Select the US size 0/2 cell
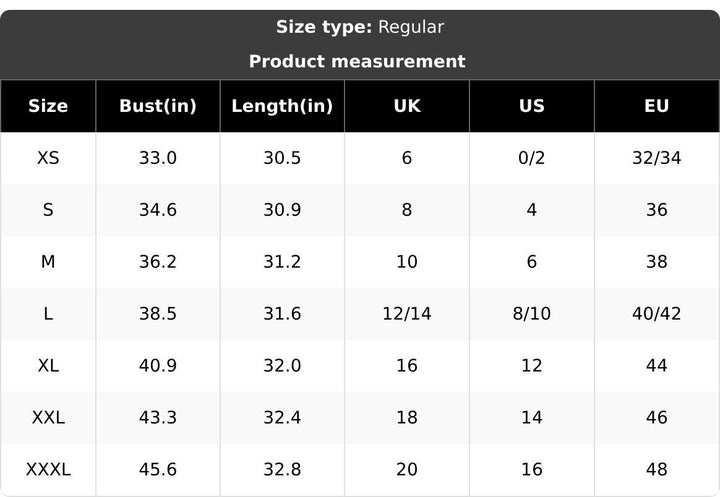The image size is (720, 497). [x=532, y=158]
